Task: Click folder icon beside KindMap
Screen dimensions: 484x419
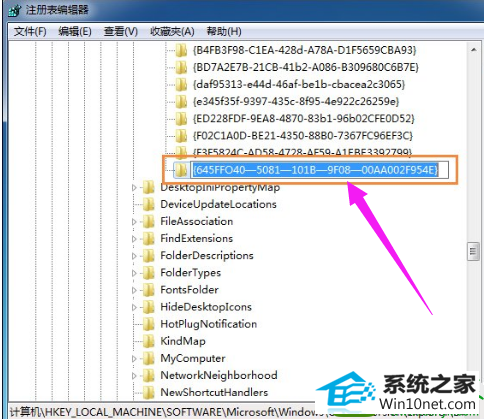Action: point(149,341)
